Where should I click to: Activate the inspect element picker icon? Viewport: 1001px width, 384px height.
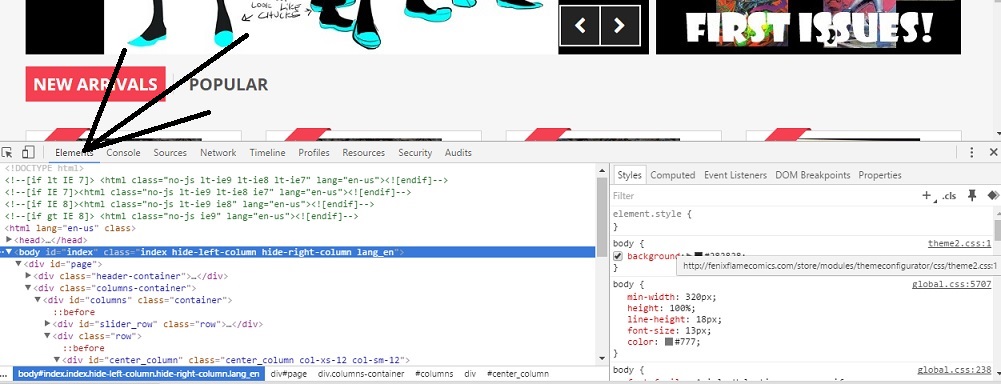[7, 152]
